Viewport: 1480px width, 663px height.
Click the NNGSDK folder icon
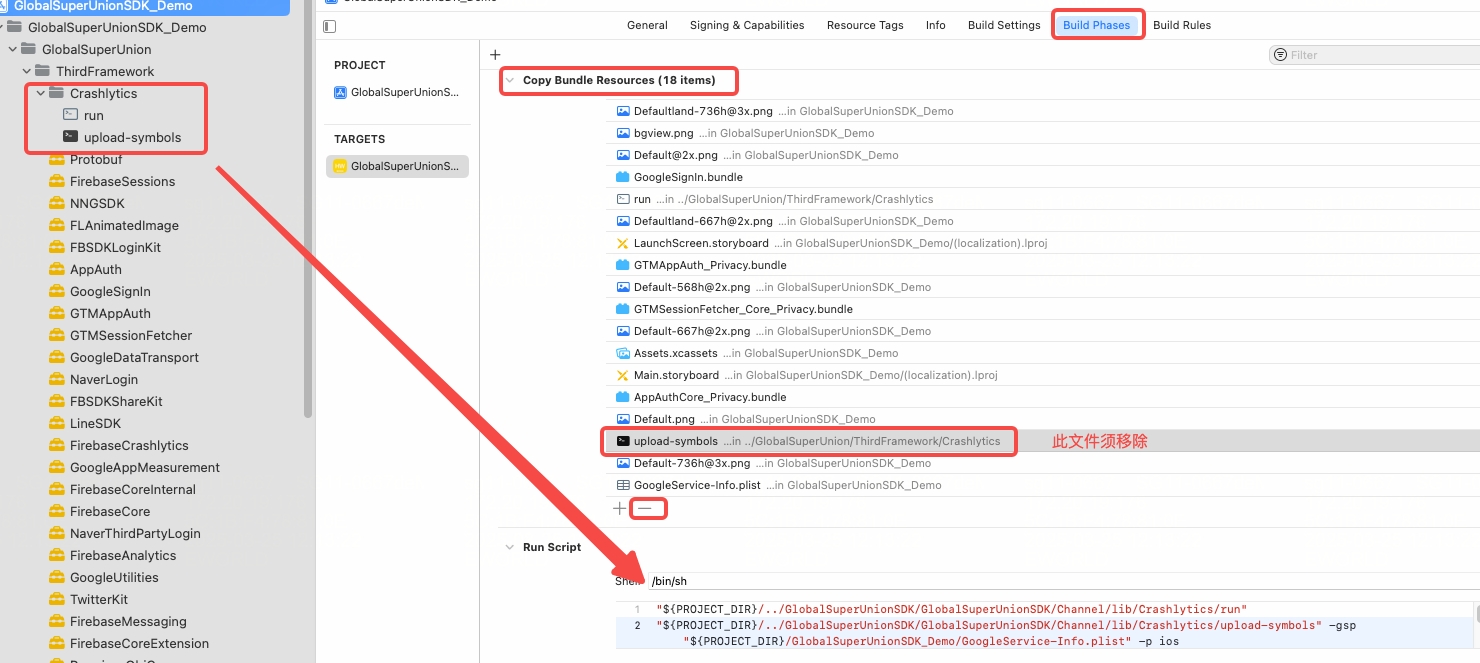click(56, 203)
